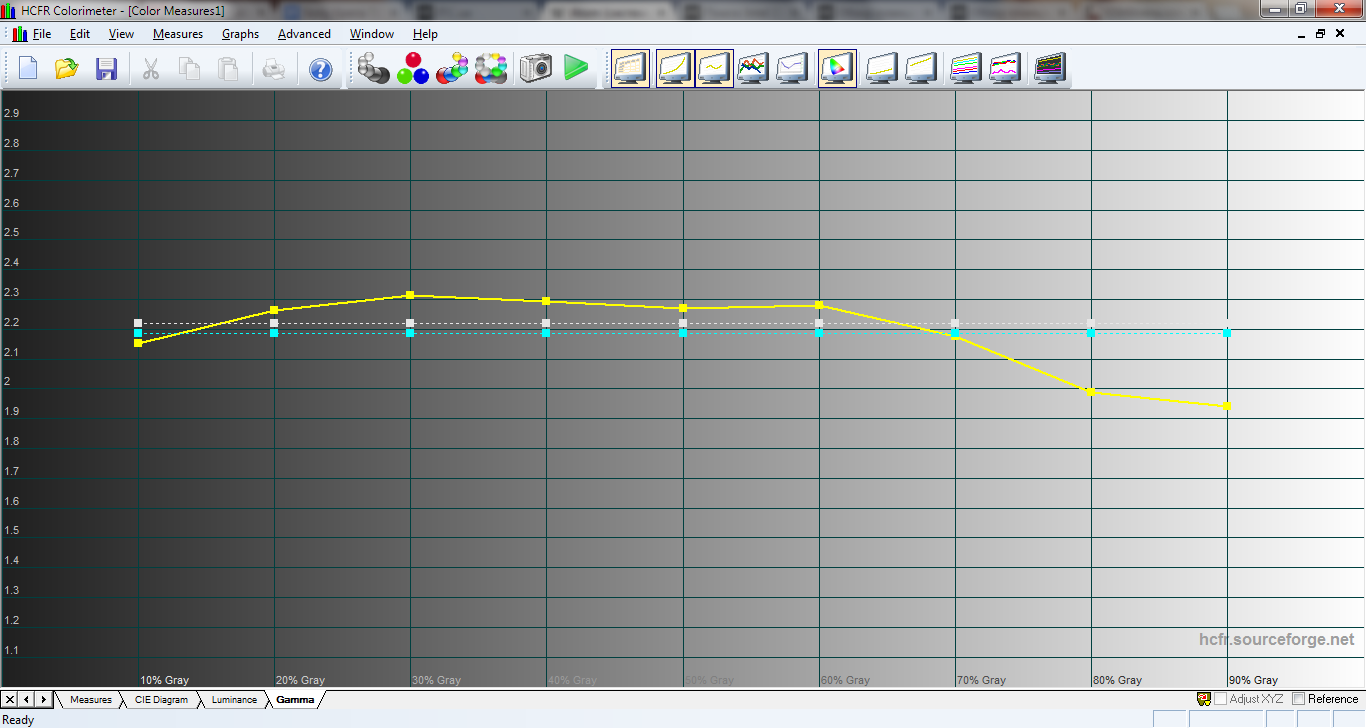The height and width of the screenshot is (728, 1366).
Task: Save measures with the floppy disk icon
Action: click(106, 68)
